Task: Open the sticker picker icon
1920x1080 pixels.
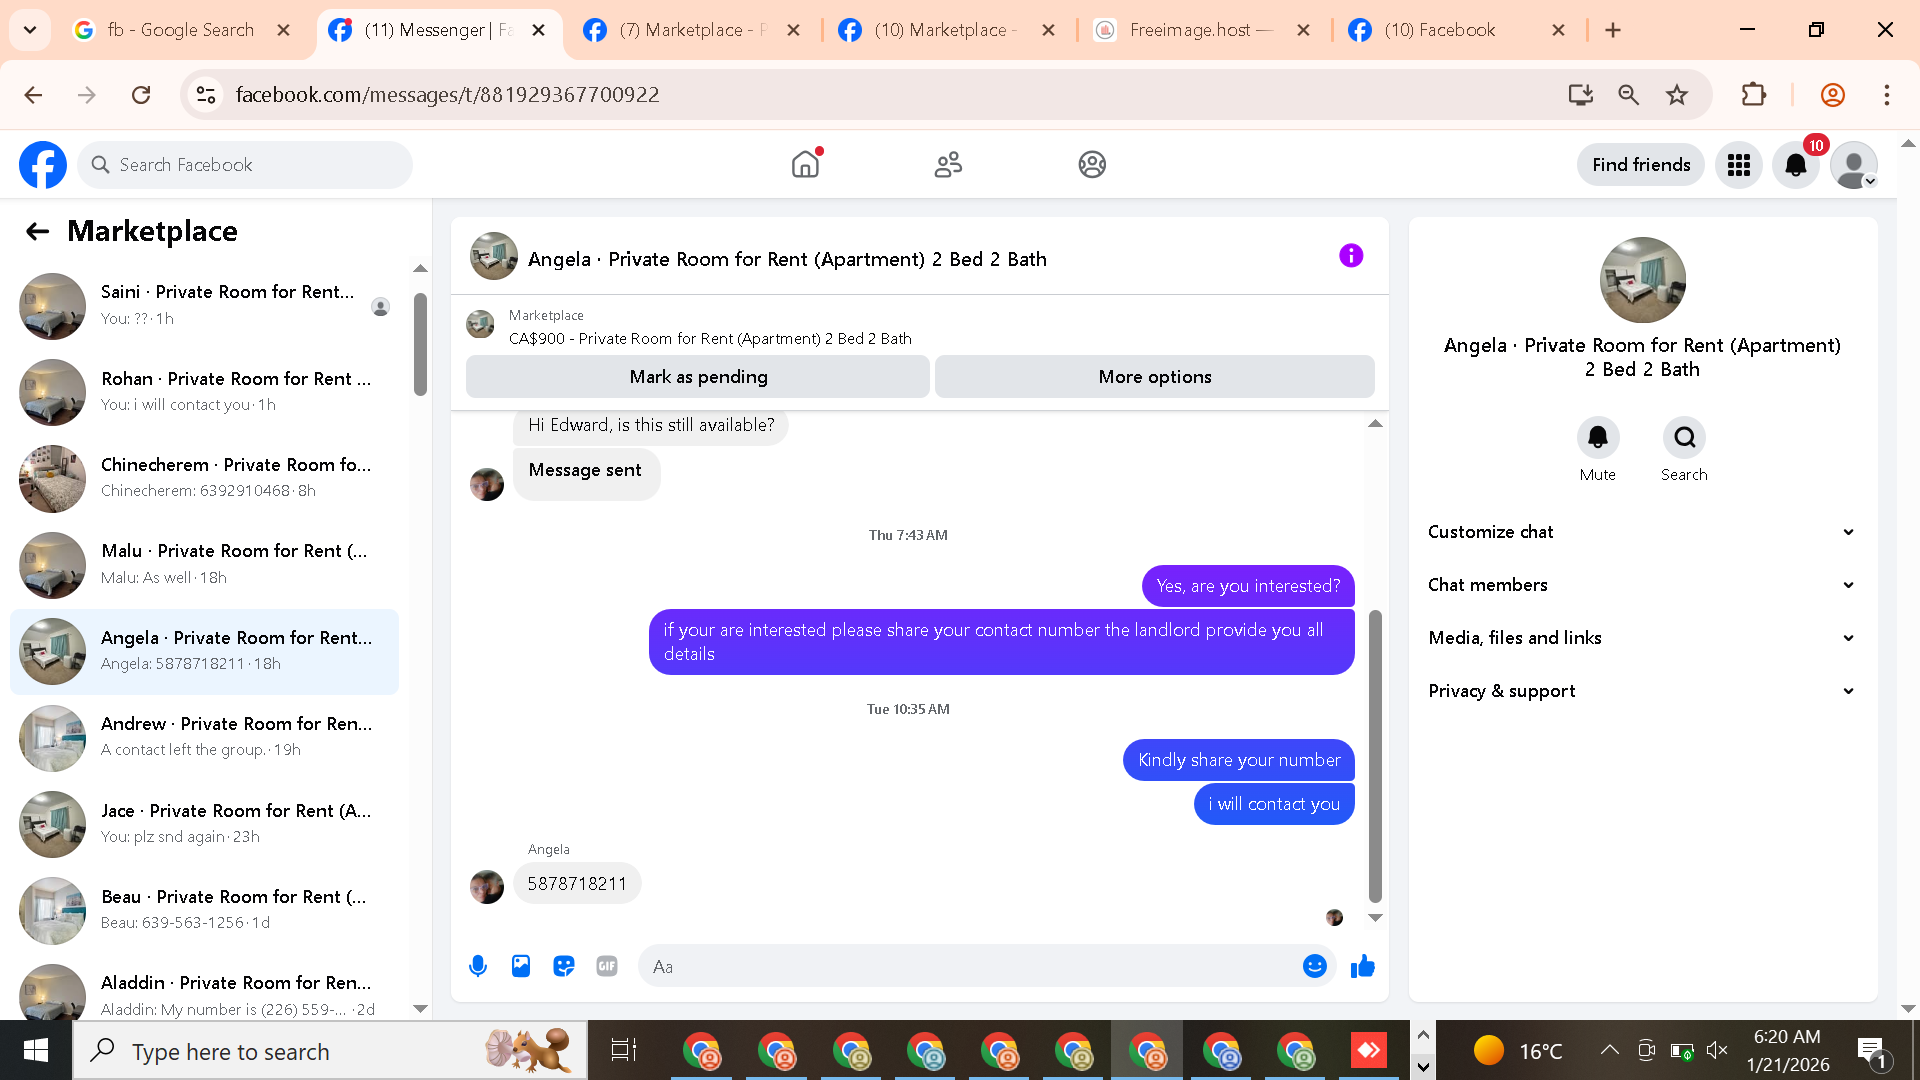Action: (564, 966)
